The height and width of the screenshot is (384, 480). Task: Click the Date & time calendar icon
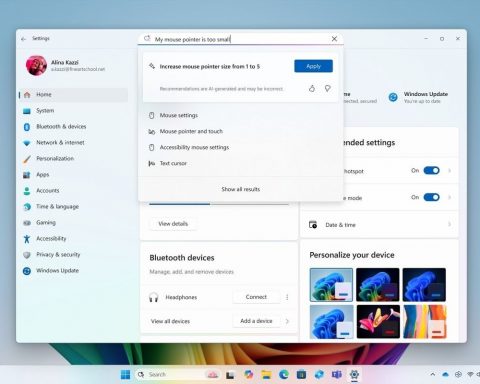[x=313, y=225]
